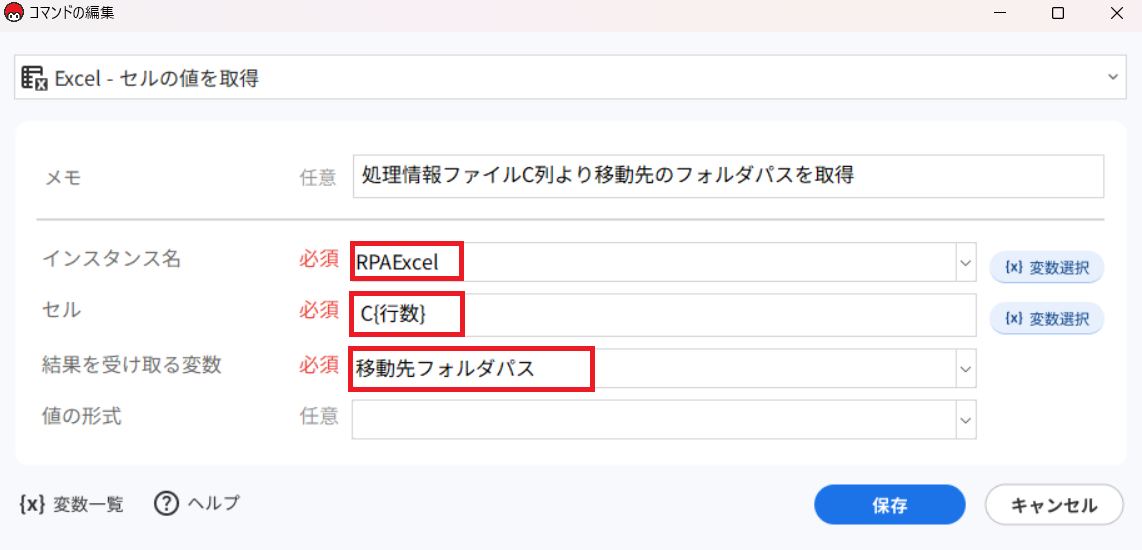Save the command with 保存 button

pyautogui.click(x=889, y=505)
